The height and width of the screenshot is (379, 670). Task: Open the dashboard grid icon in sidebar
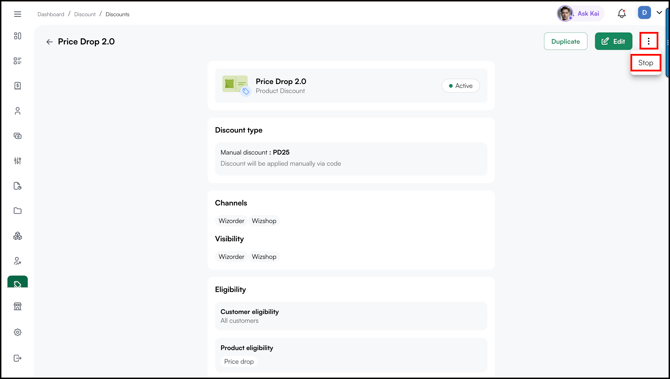point(18,36)
